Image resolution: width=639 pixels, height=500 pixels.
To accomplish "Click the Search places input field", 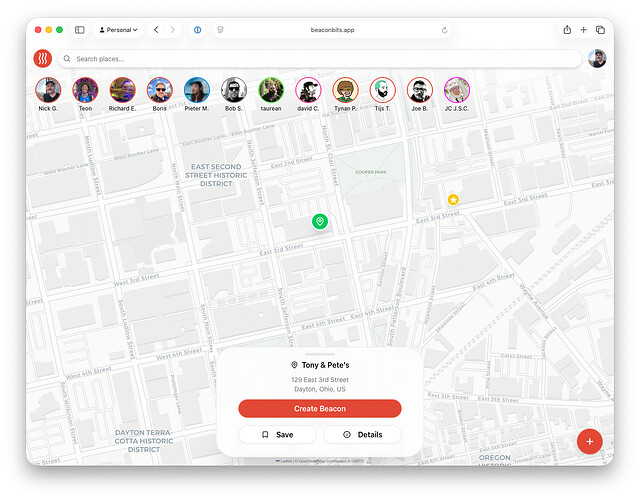I will [320, 59].
